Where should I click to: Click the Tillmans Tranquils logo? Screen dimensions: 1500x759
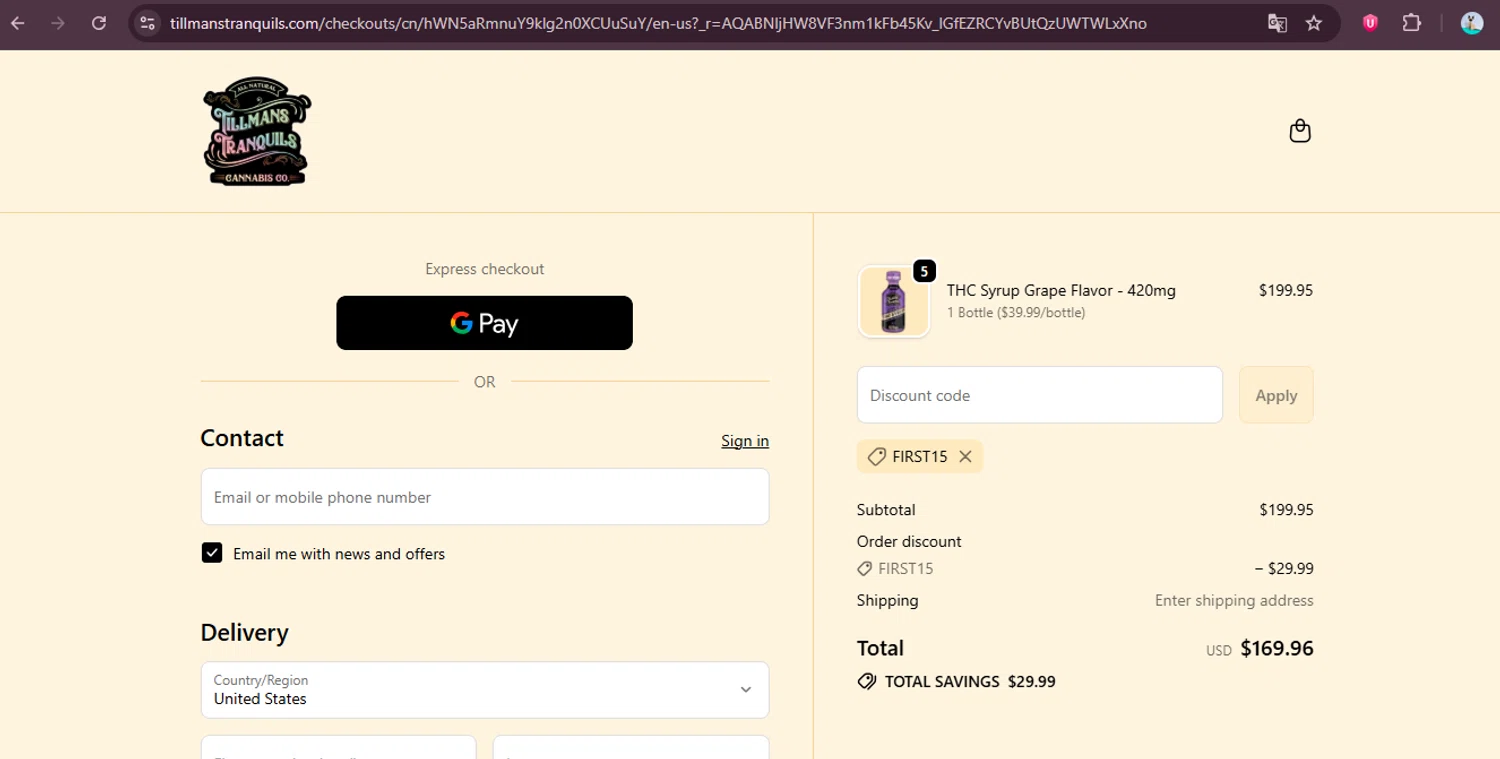click(257, 131)
